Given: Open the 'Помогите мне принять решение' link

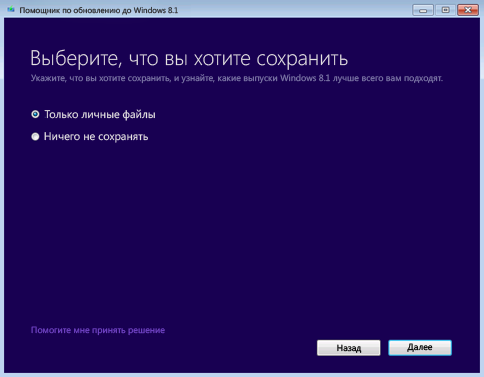Looking at the screenshot, I should (x=98, y=330).
